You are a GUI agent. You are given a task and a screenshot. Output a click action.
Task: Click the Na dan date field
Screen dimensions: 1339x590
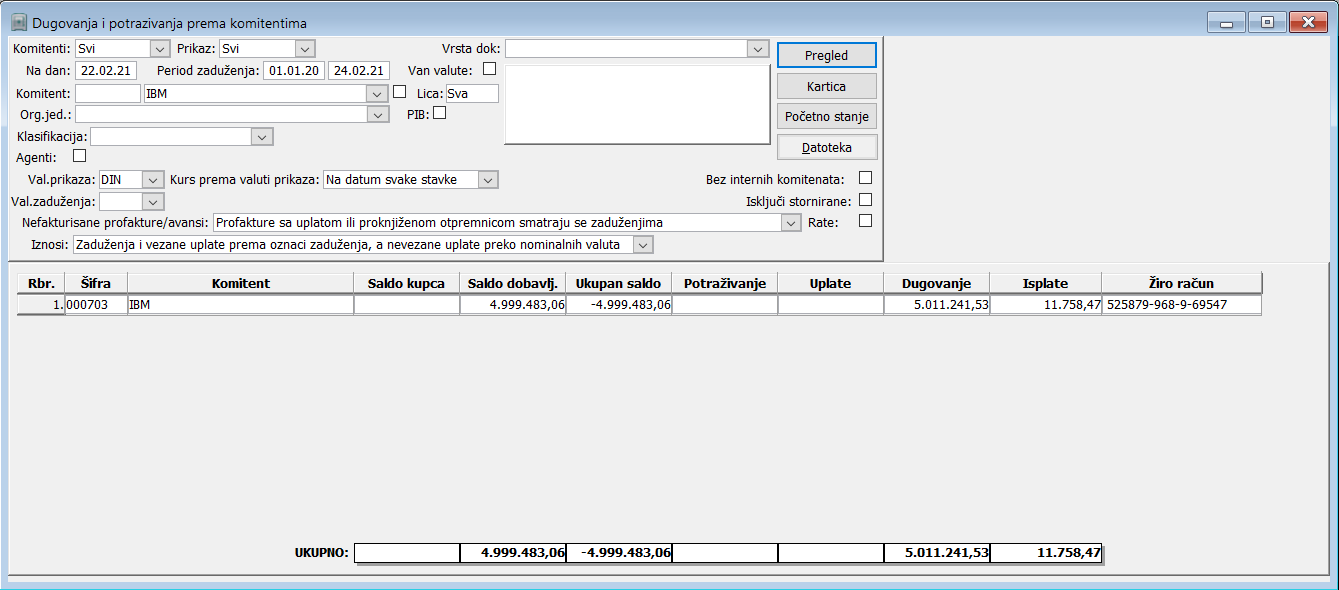pos(106,70)
